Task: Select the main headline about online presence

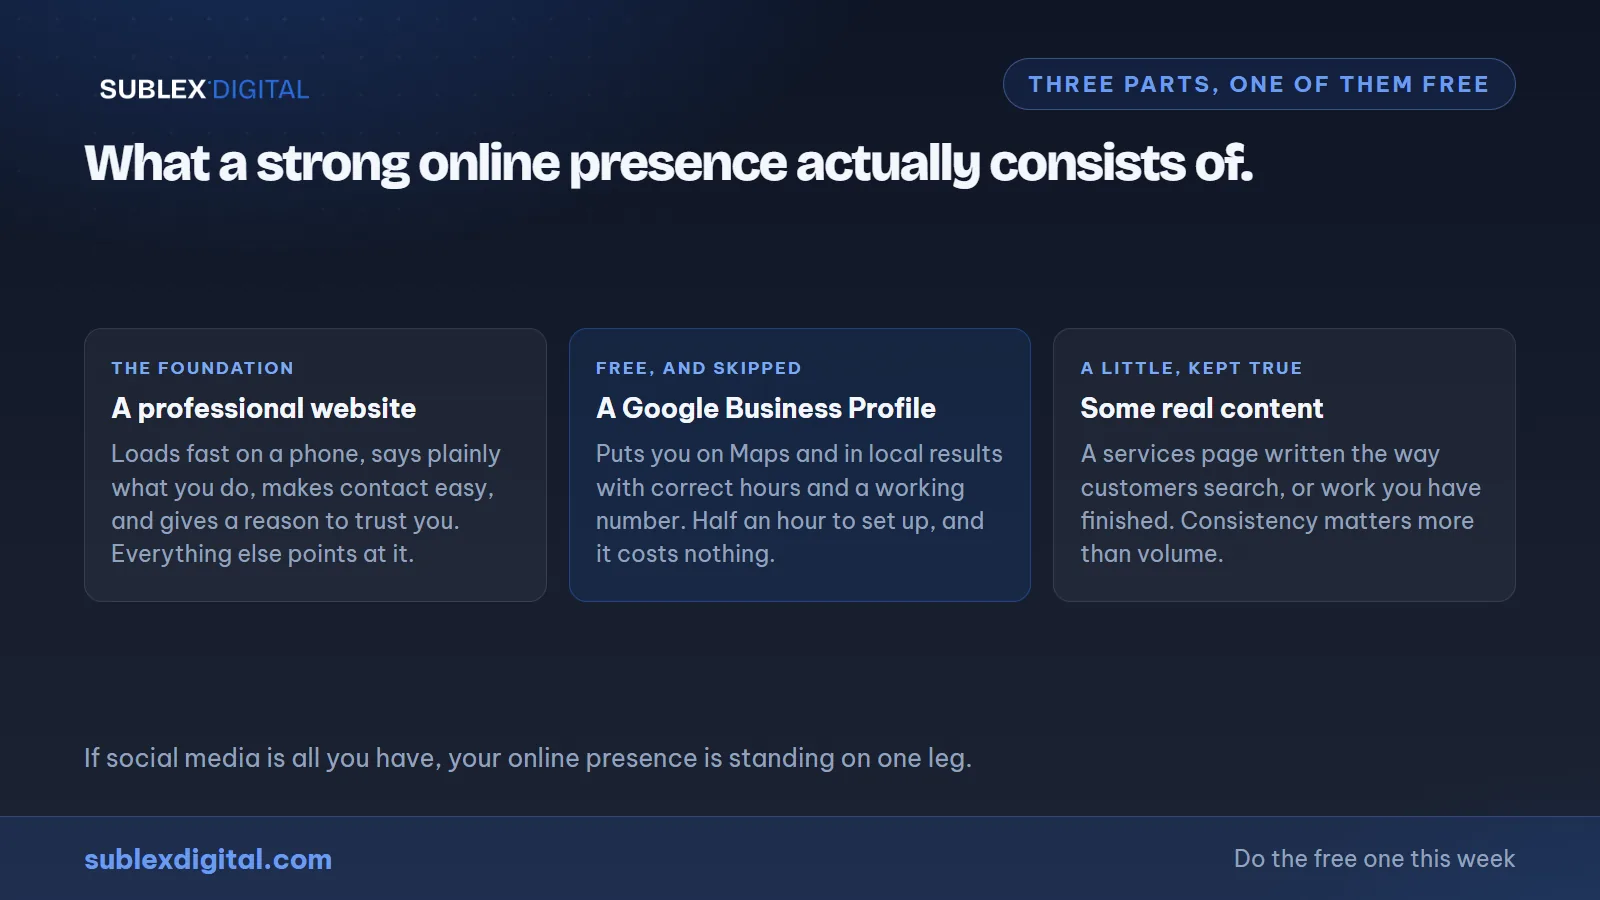Action: tap(669, 163)
